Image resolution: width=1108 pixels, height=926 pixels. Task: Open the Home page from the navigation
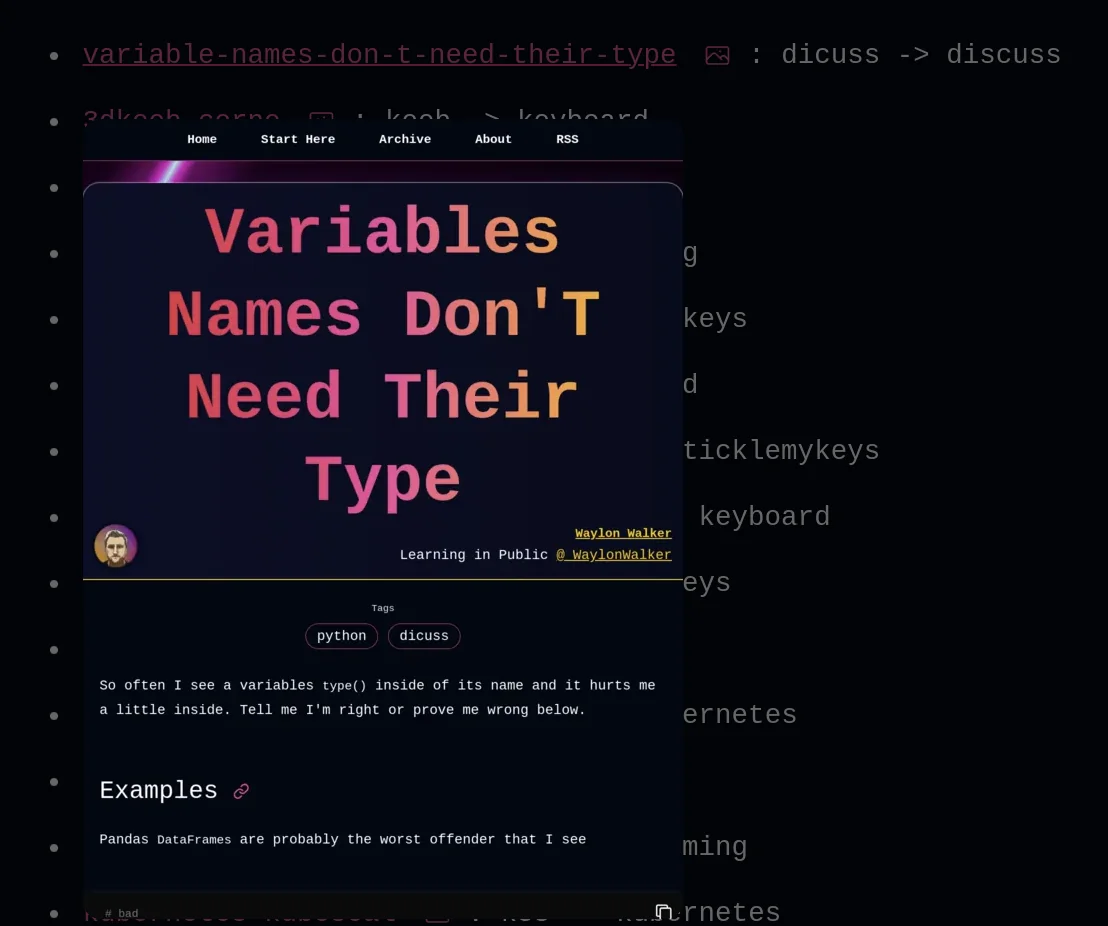point(202,139)
